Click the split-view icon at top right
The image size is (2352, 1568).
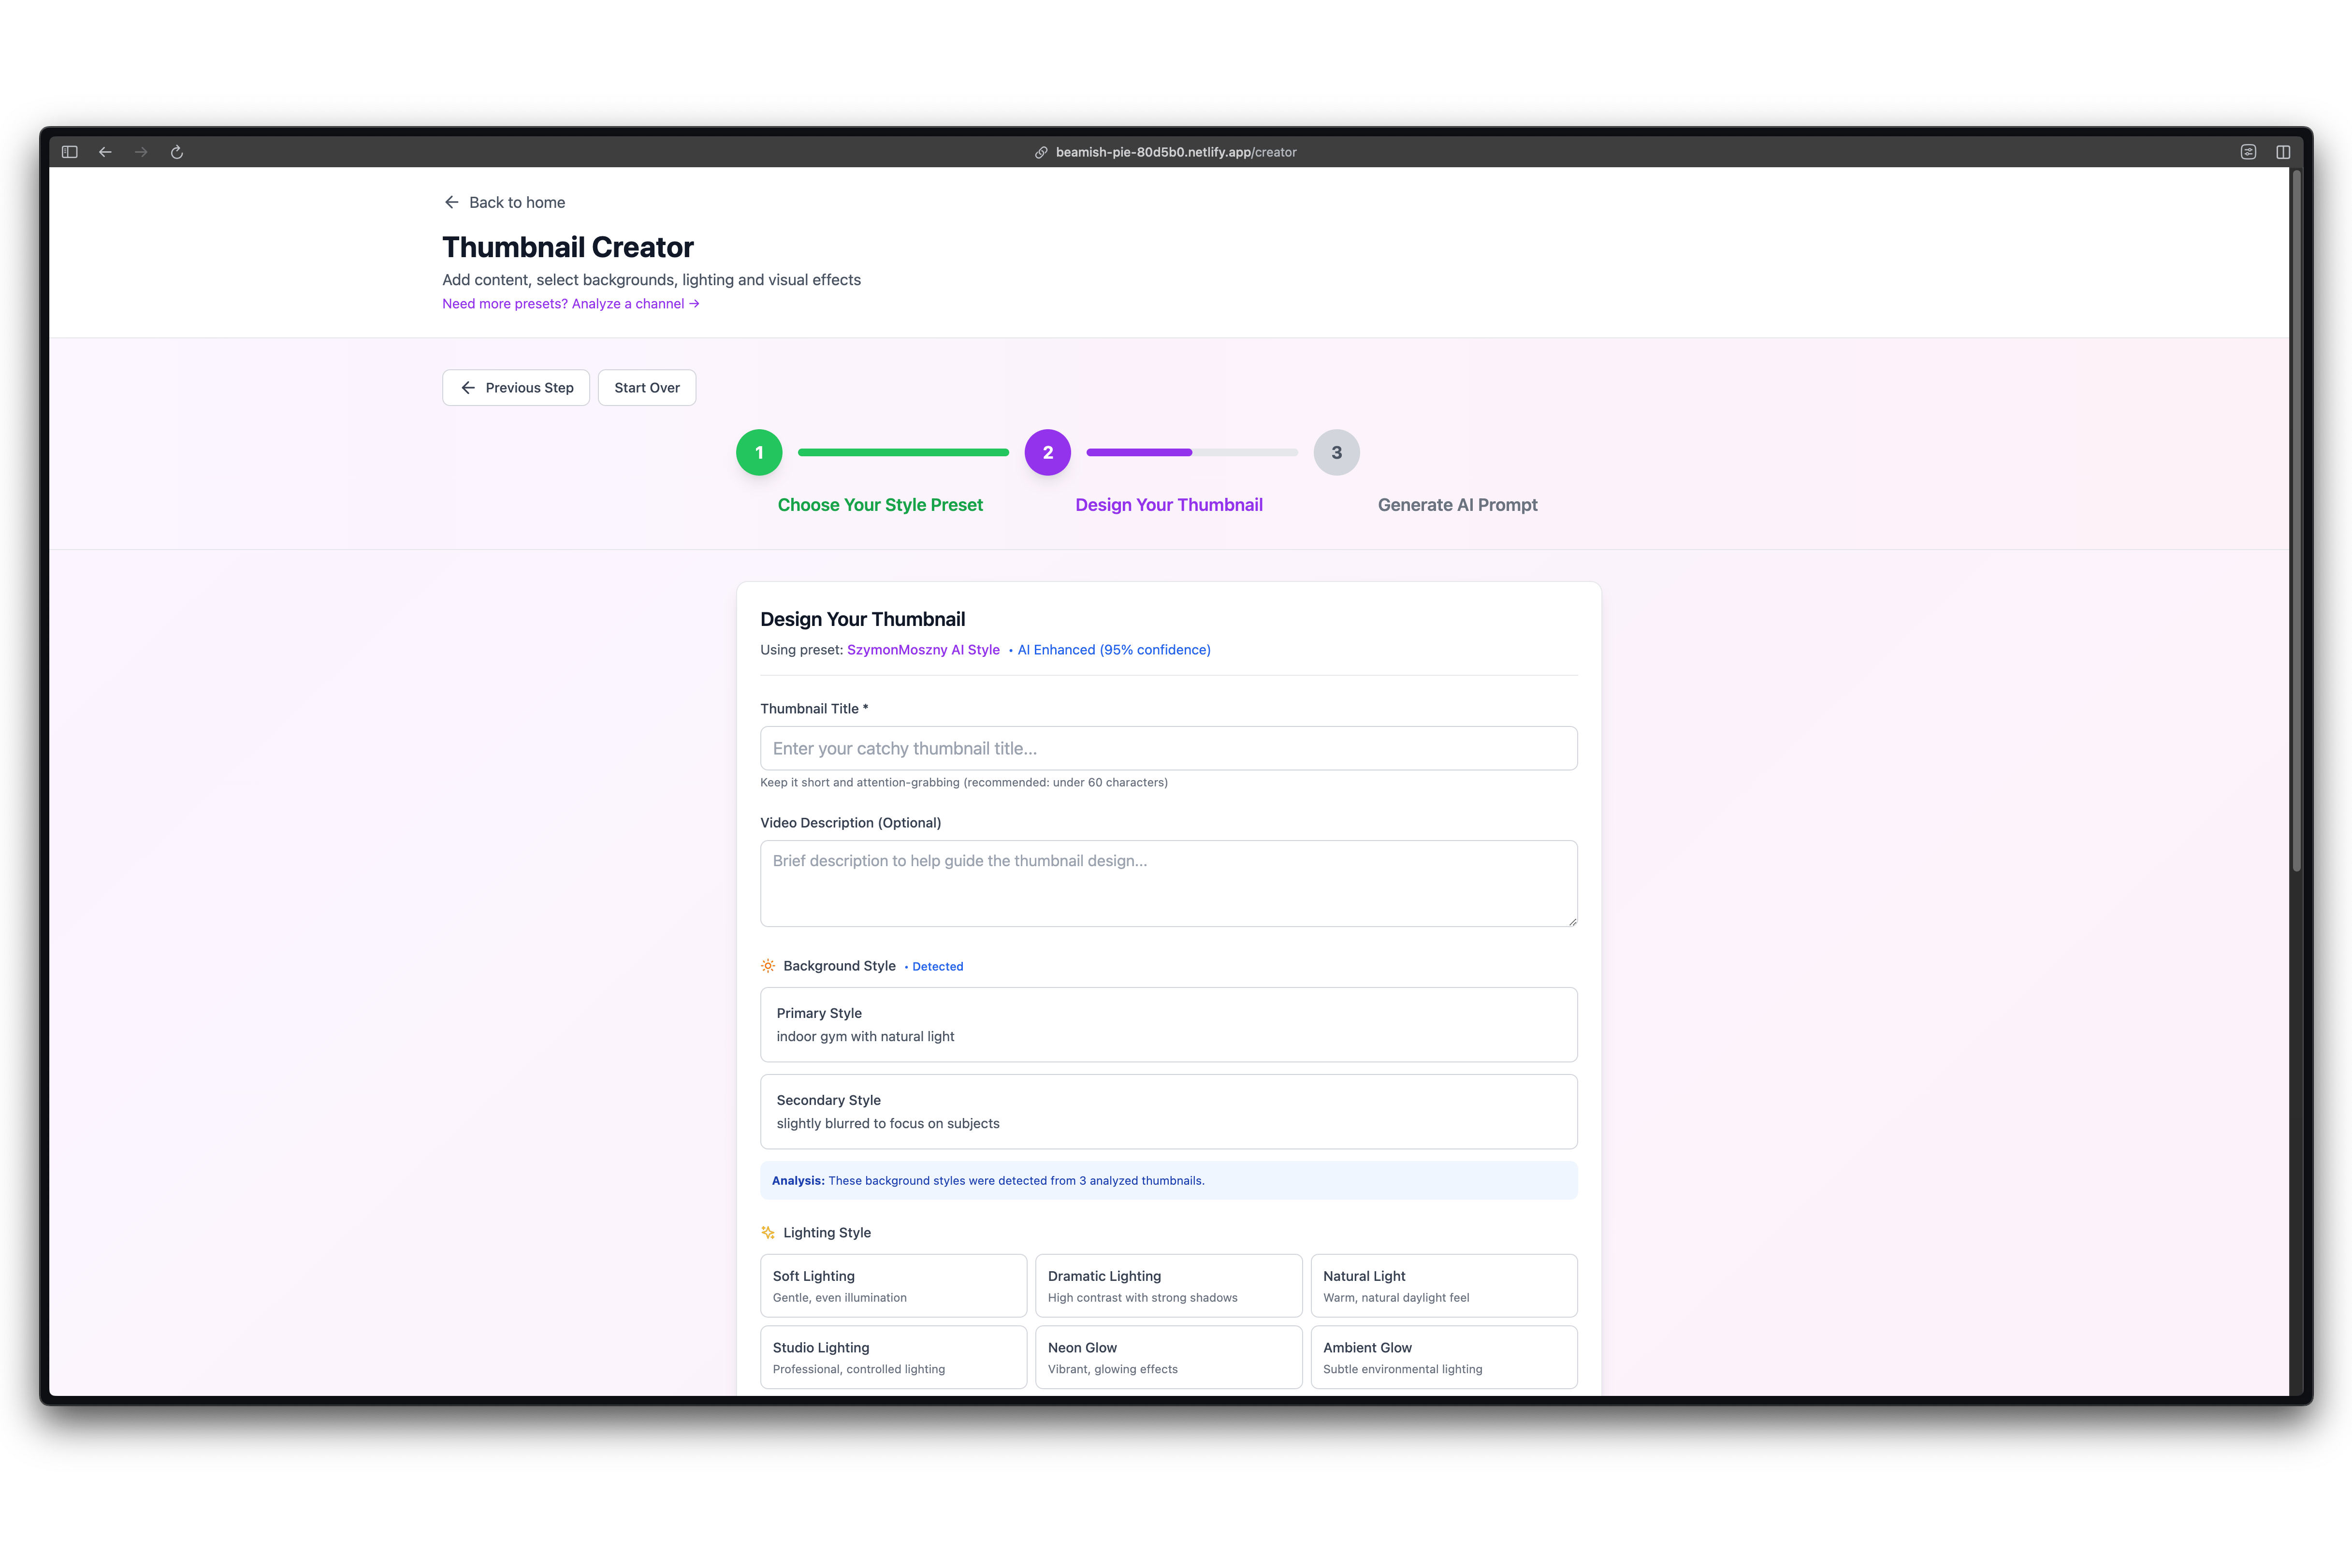pos(2284,151)
